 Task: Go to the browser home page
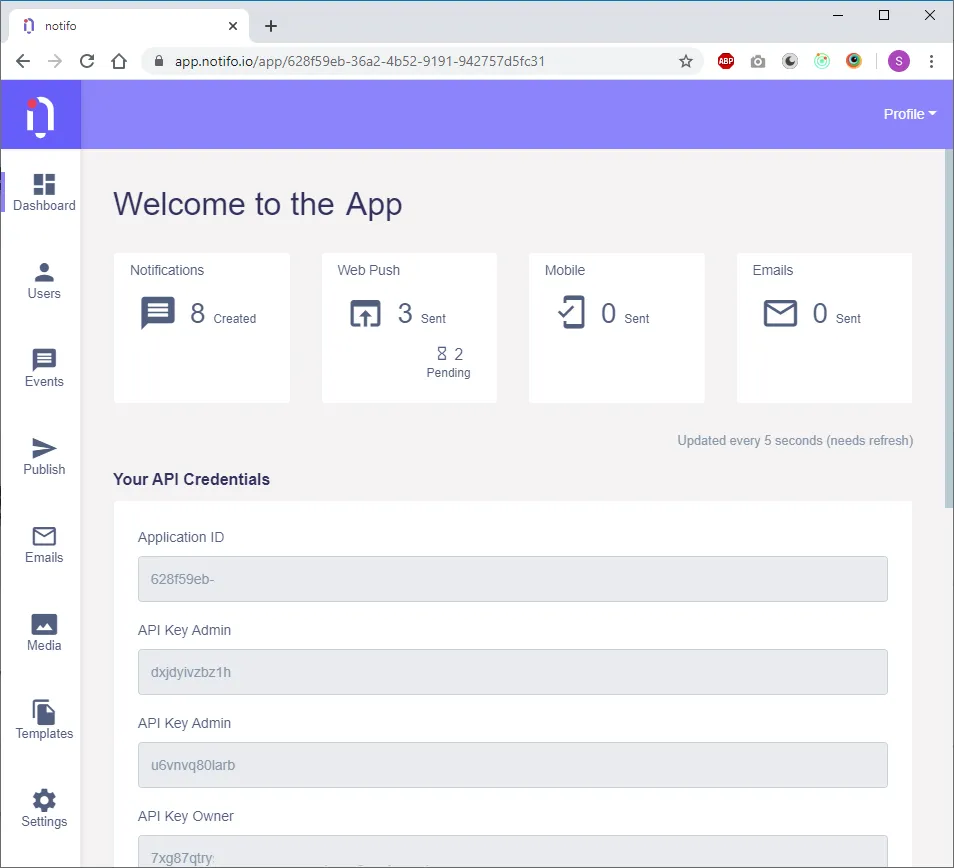click(x=119, y=61)
